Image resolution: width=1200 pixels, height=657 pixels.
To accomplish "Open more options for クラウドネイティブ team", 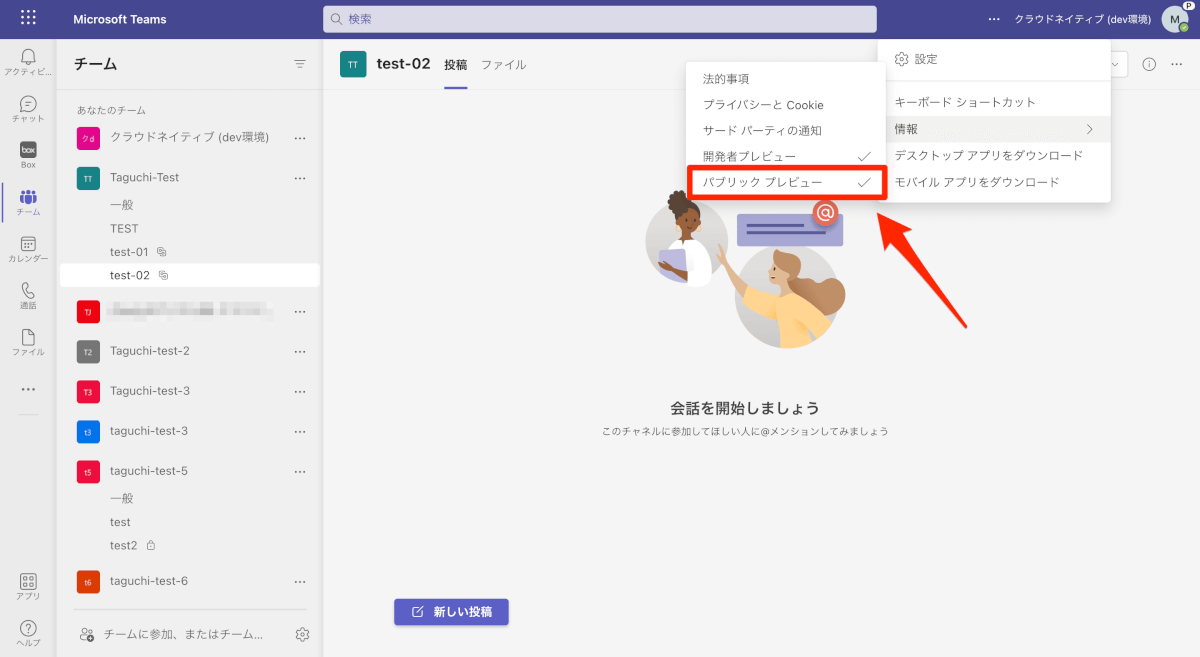I will pyautogui.click(x=300, y=138).
